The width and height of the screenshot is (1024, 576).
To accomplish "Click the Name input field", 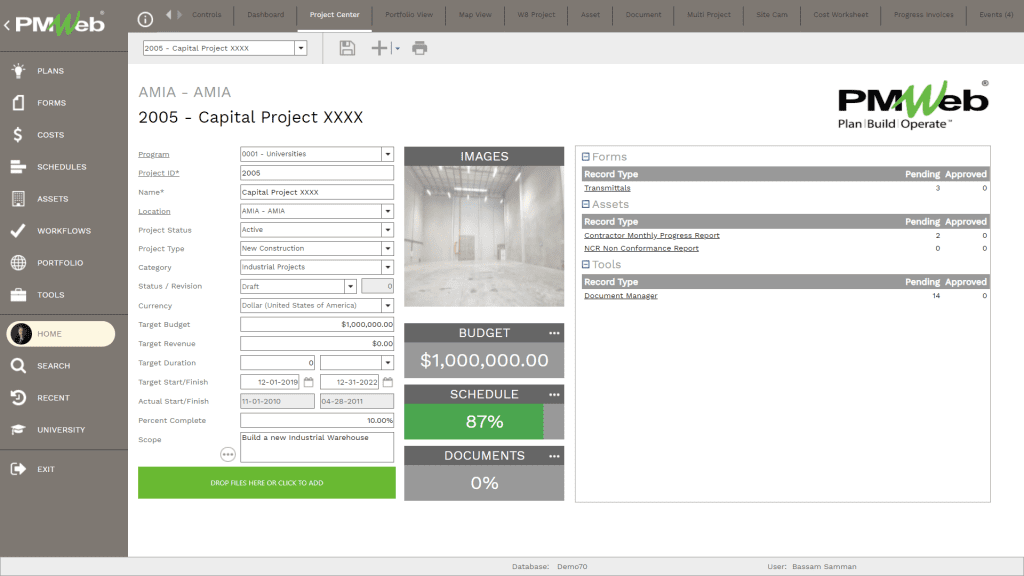I will pyautogui.click(x=317, y=192).
